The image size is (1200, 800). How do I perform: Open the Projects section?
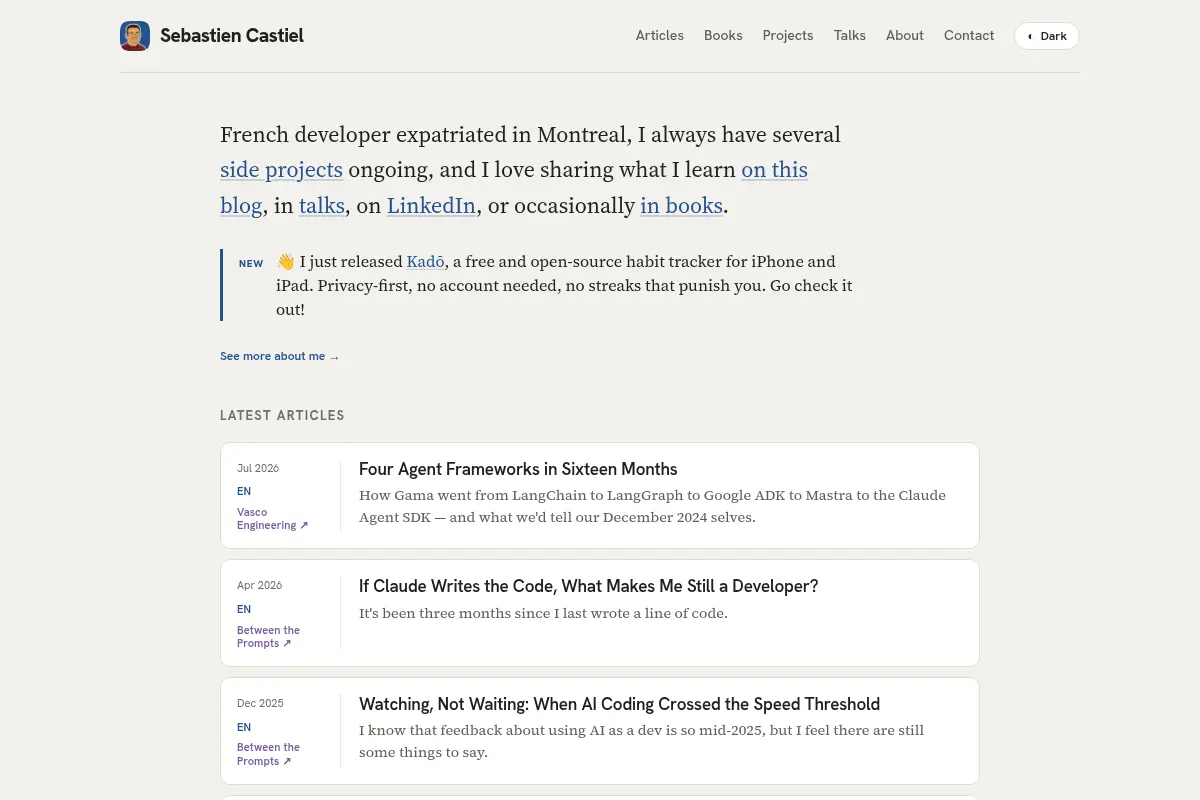point(788,36)
